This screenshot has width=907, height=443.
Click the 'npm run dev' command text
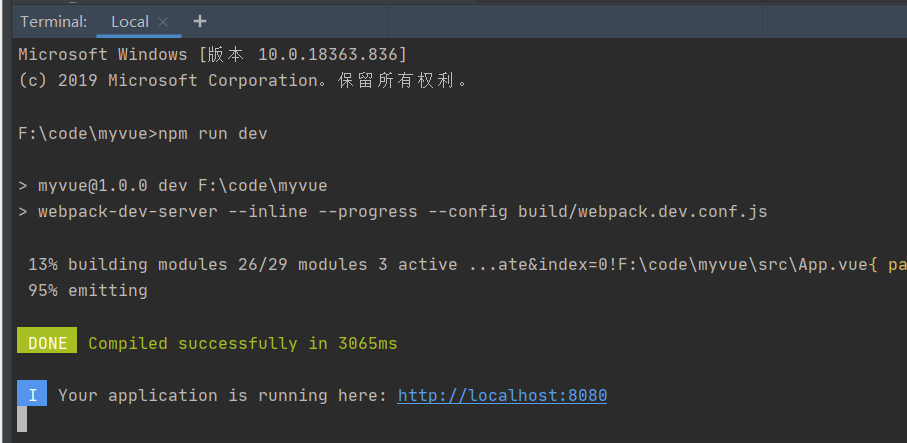click(x=213, y=133)
